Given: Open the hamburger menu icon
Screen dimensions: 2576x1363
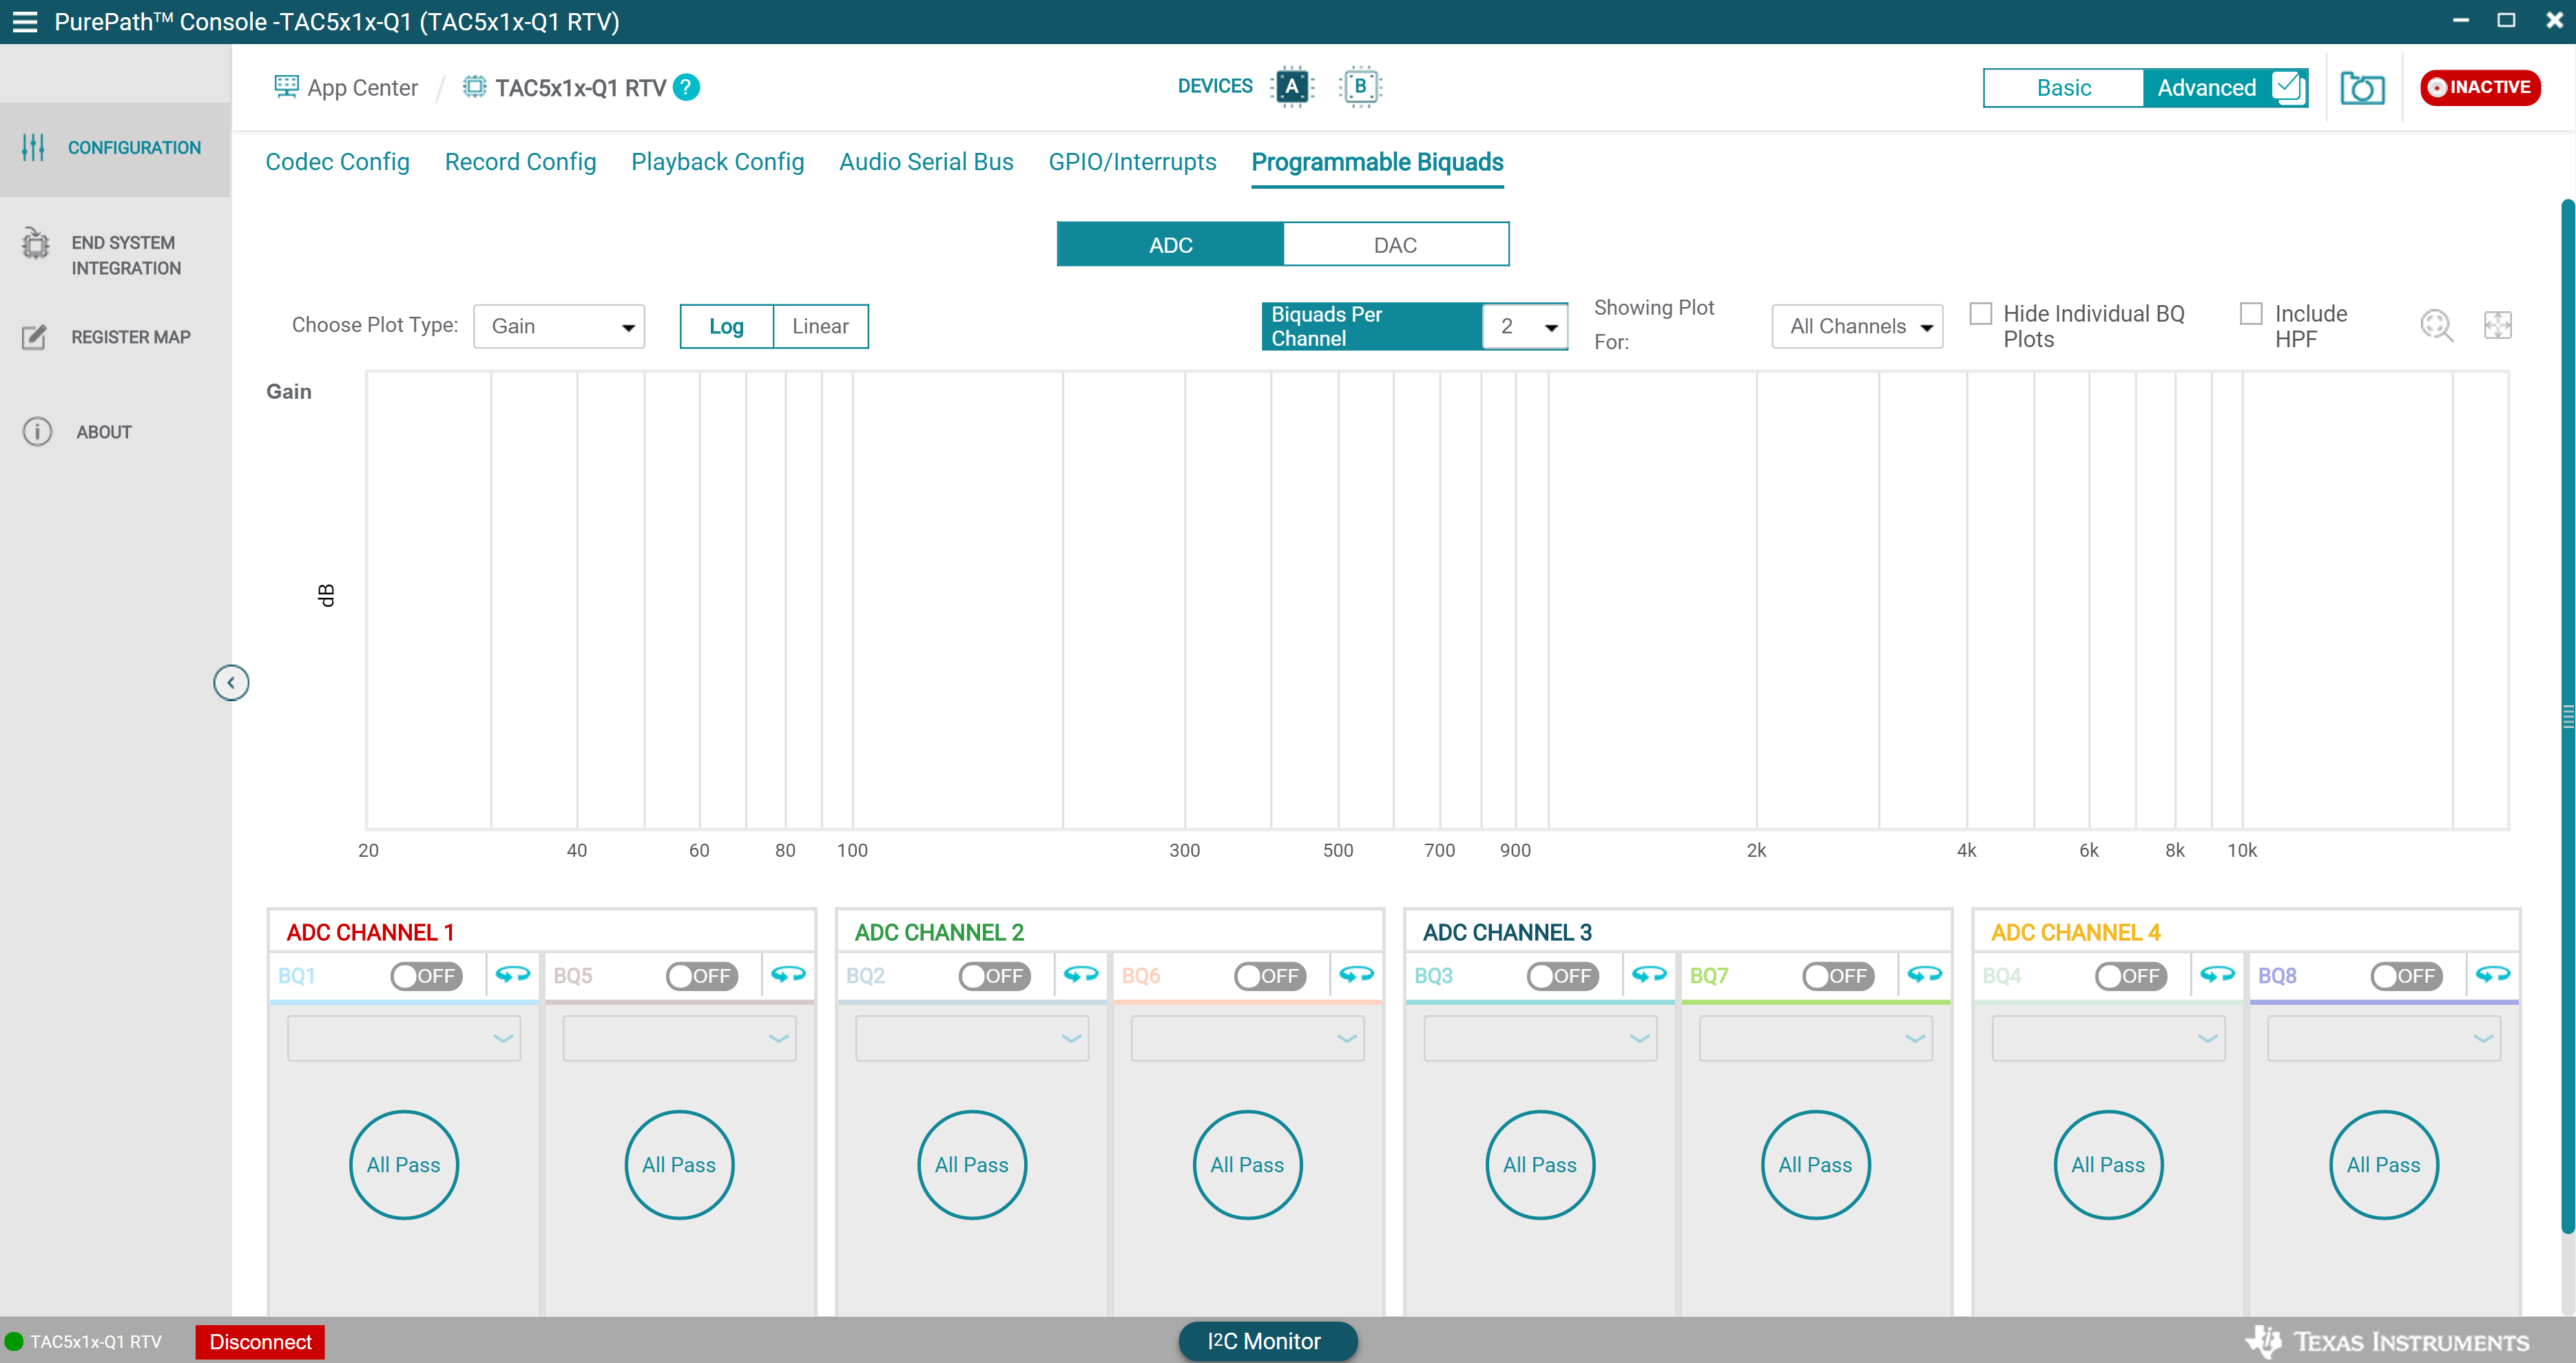Looking at the screenshot, I should (x=24, y=22).
